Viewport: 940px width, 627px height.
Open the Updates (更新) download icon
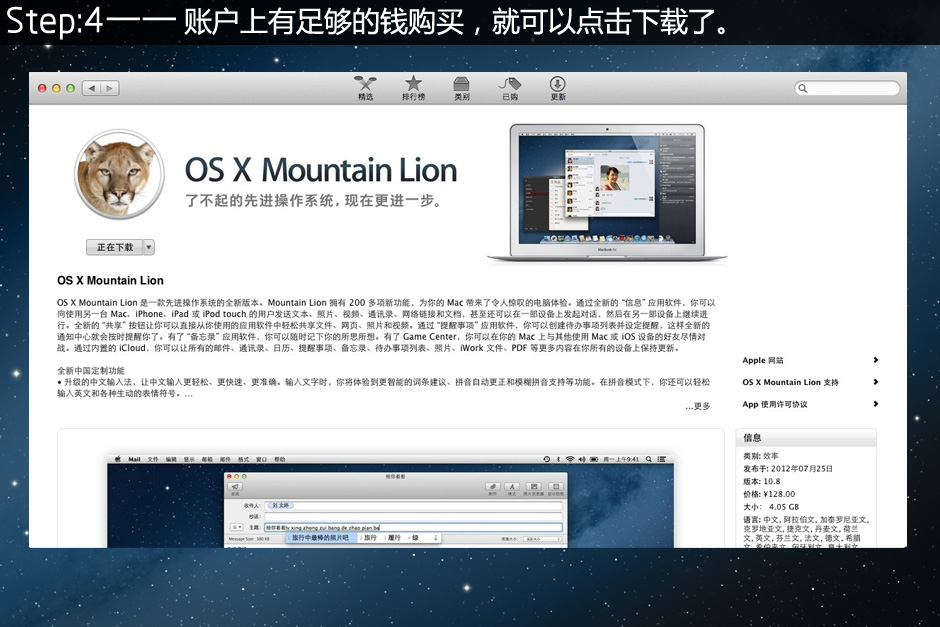558,88
